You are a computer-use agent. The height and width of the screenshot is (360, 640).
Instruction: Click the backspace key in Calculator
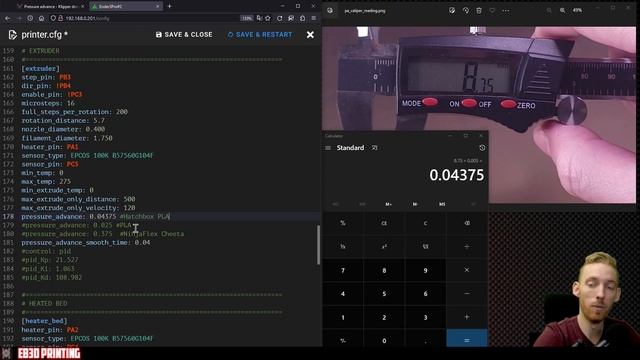point(467,223)
